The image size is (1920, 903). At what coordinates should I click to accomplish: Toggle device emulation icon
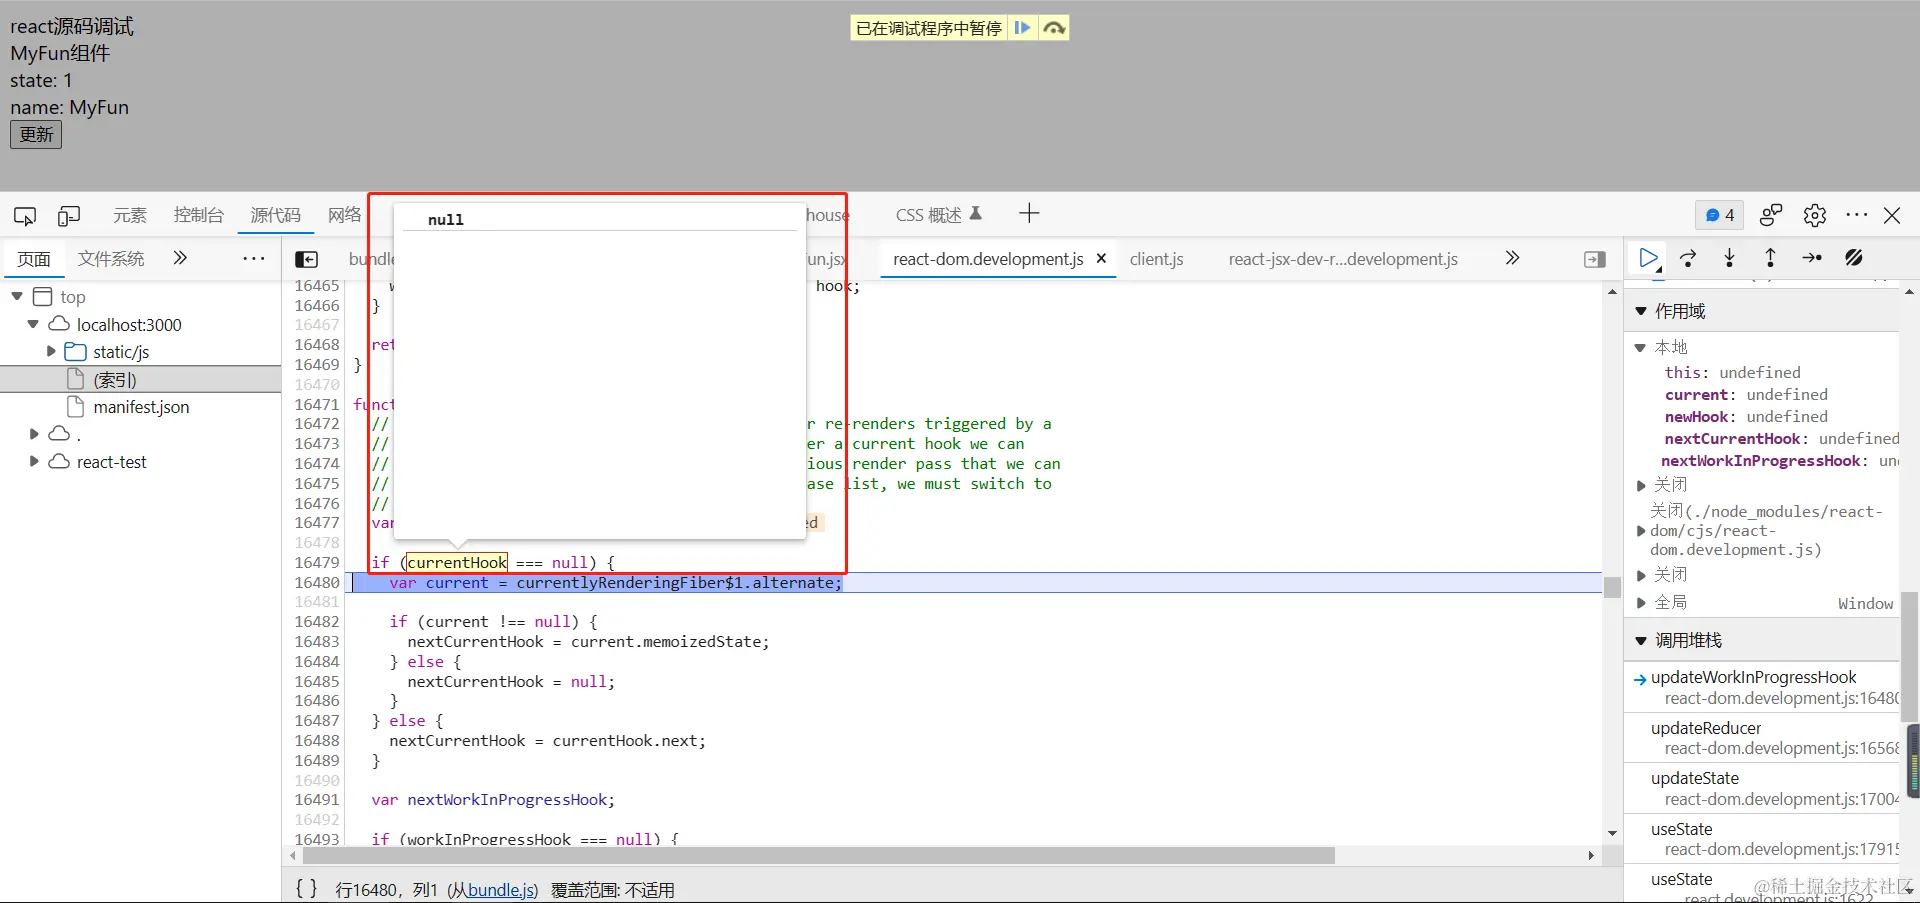point(69,215)
